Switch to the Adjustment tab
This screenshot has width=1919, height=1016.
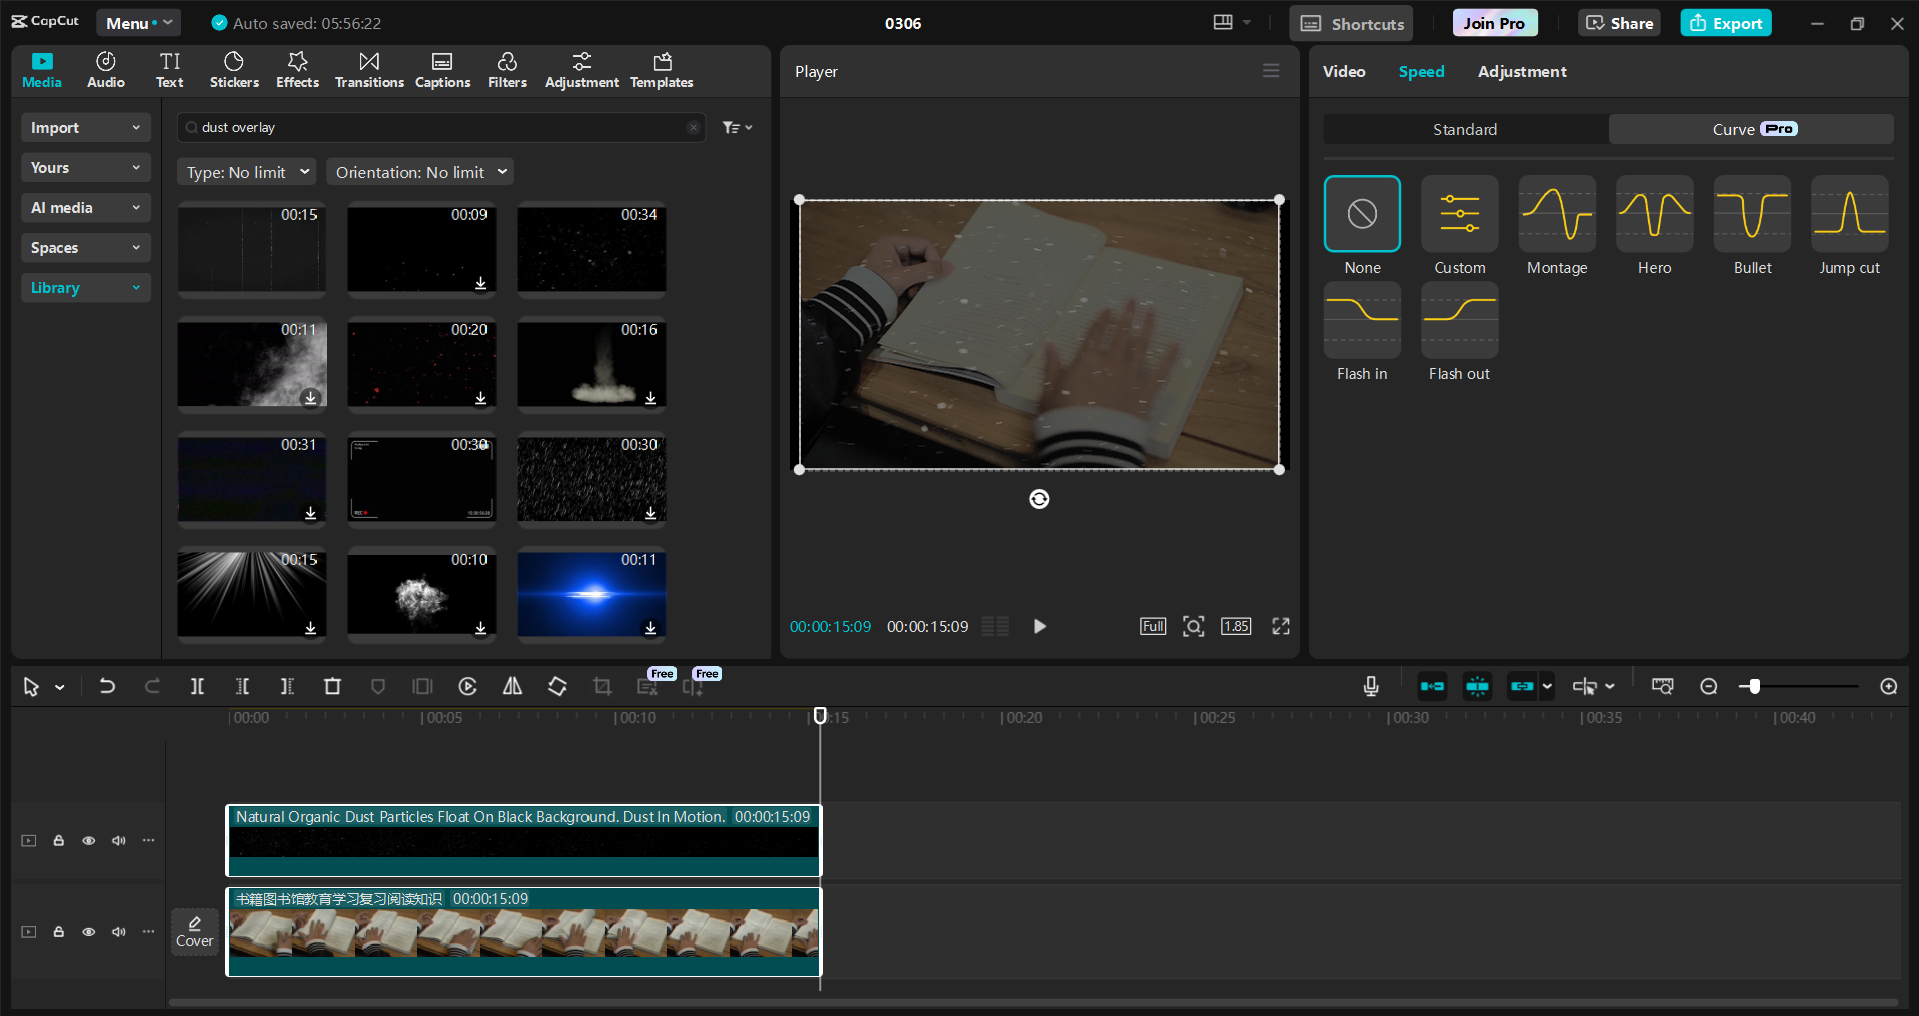(x=1521, y=71)
